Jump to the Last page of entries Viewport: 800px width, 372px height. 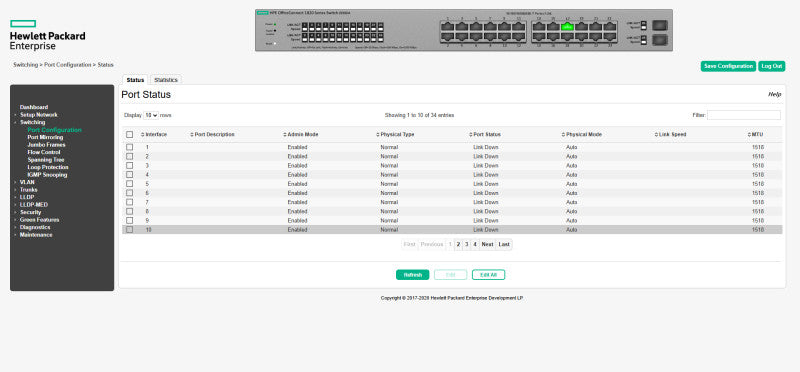click(504, 244)
